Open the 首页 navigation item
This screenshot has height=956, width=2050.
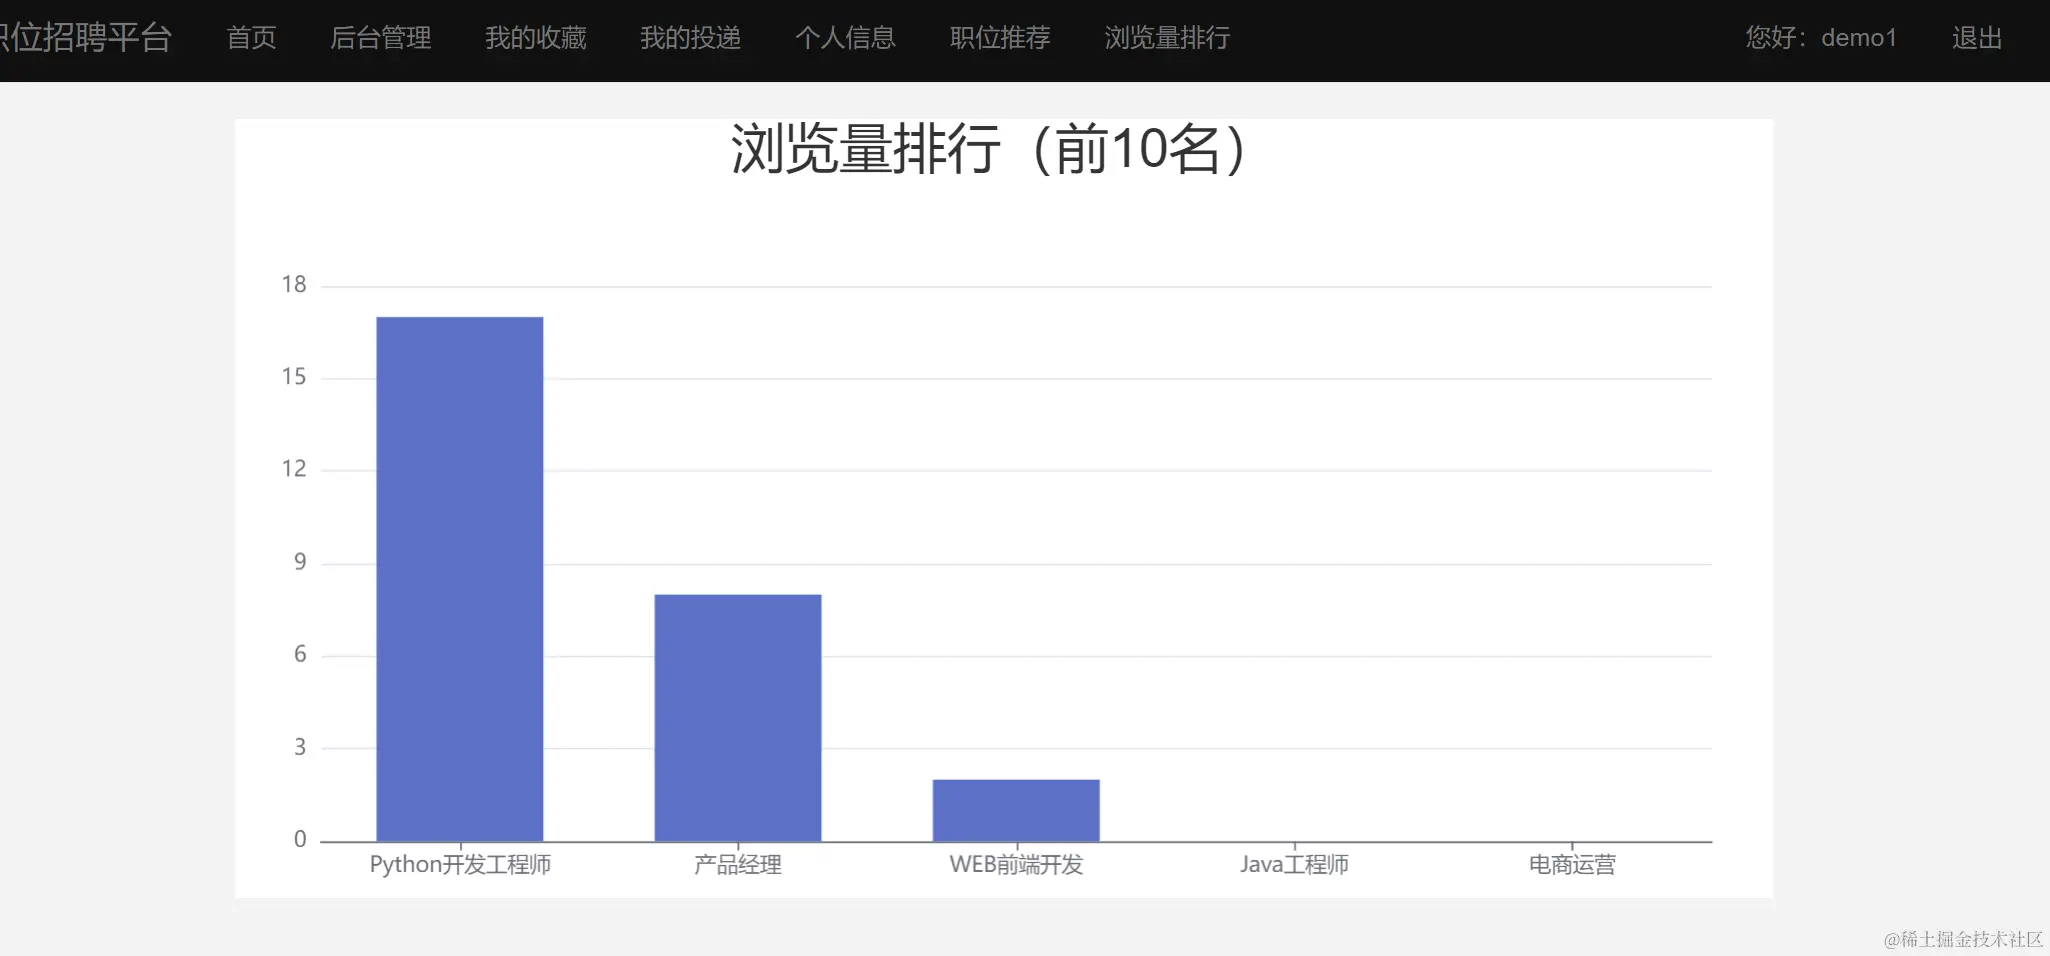(x=251, y=38)
